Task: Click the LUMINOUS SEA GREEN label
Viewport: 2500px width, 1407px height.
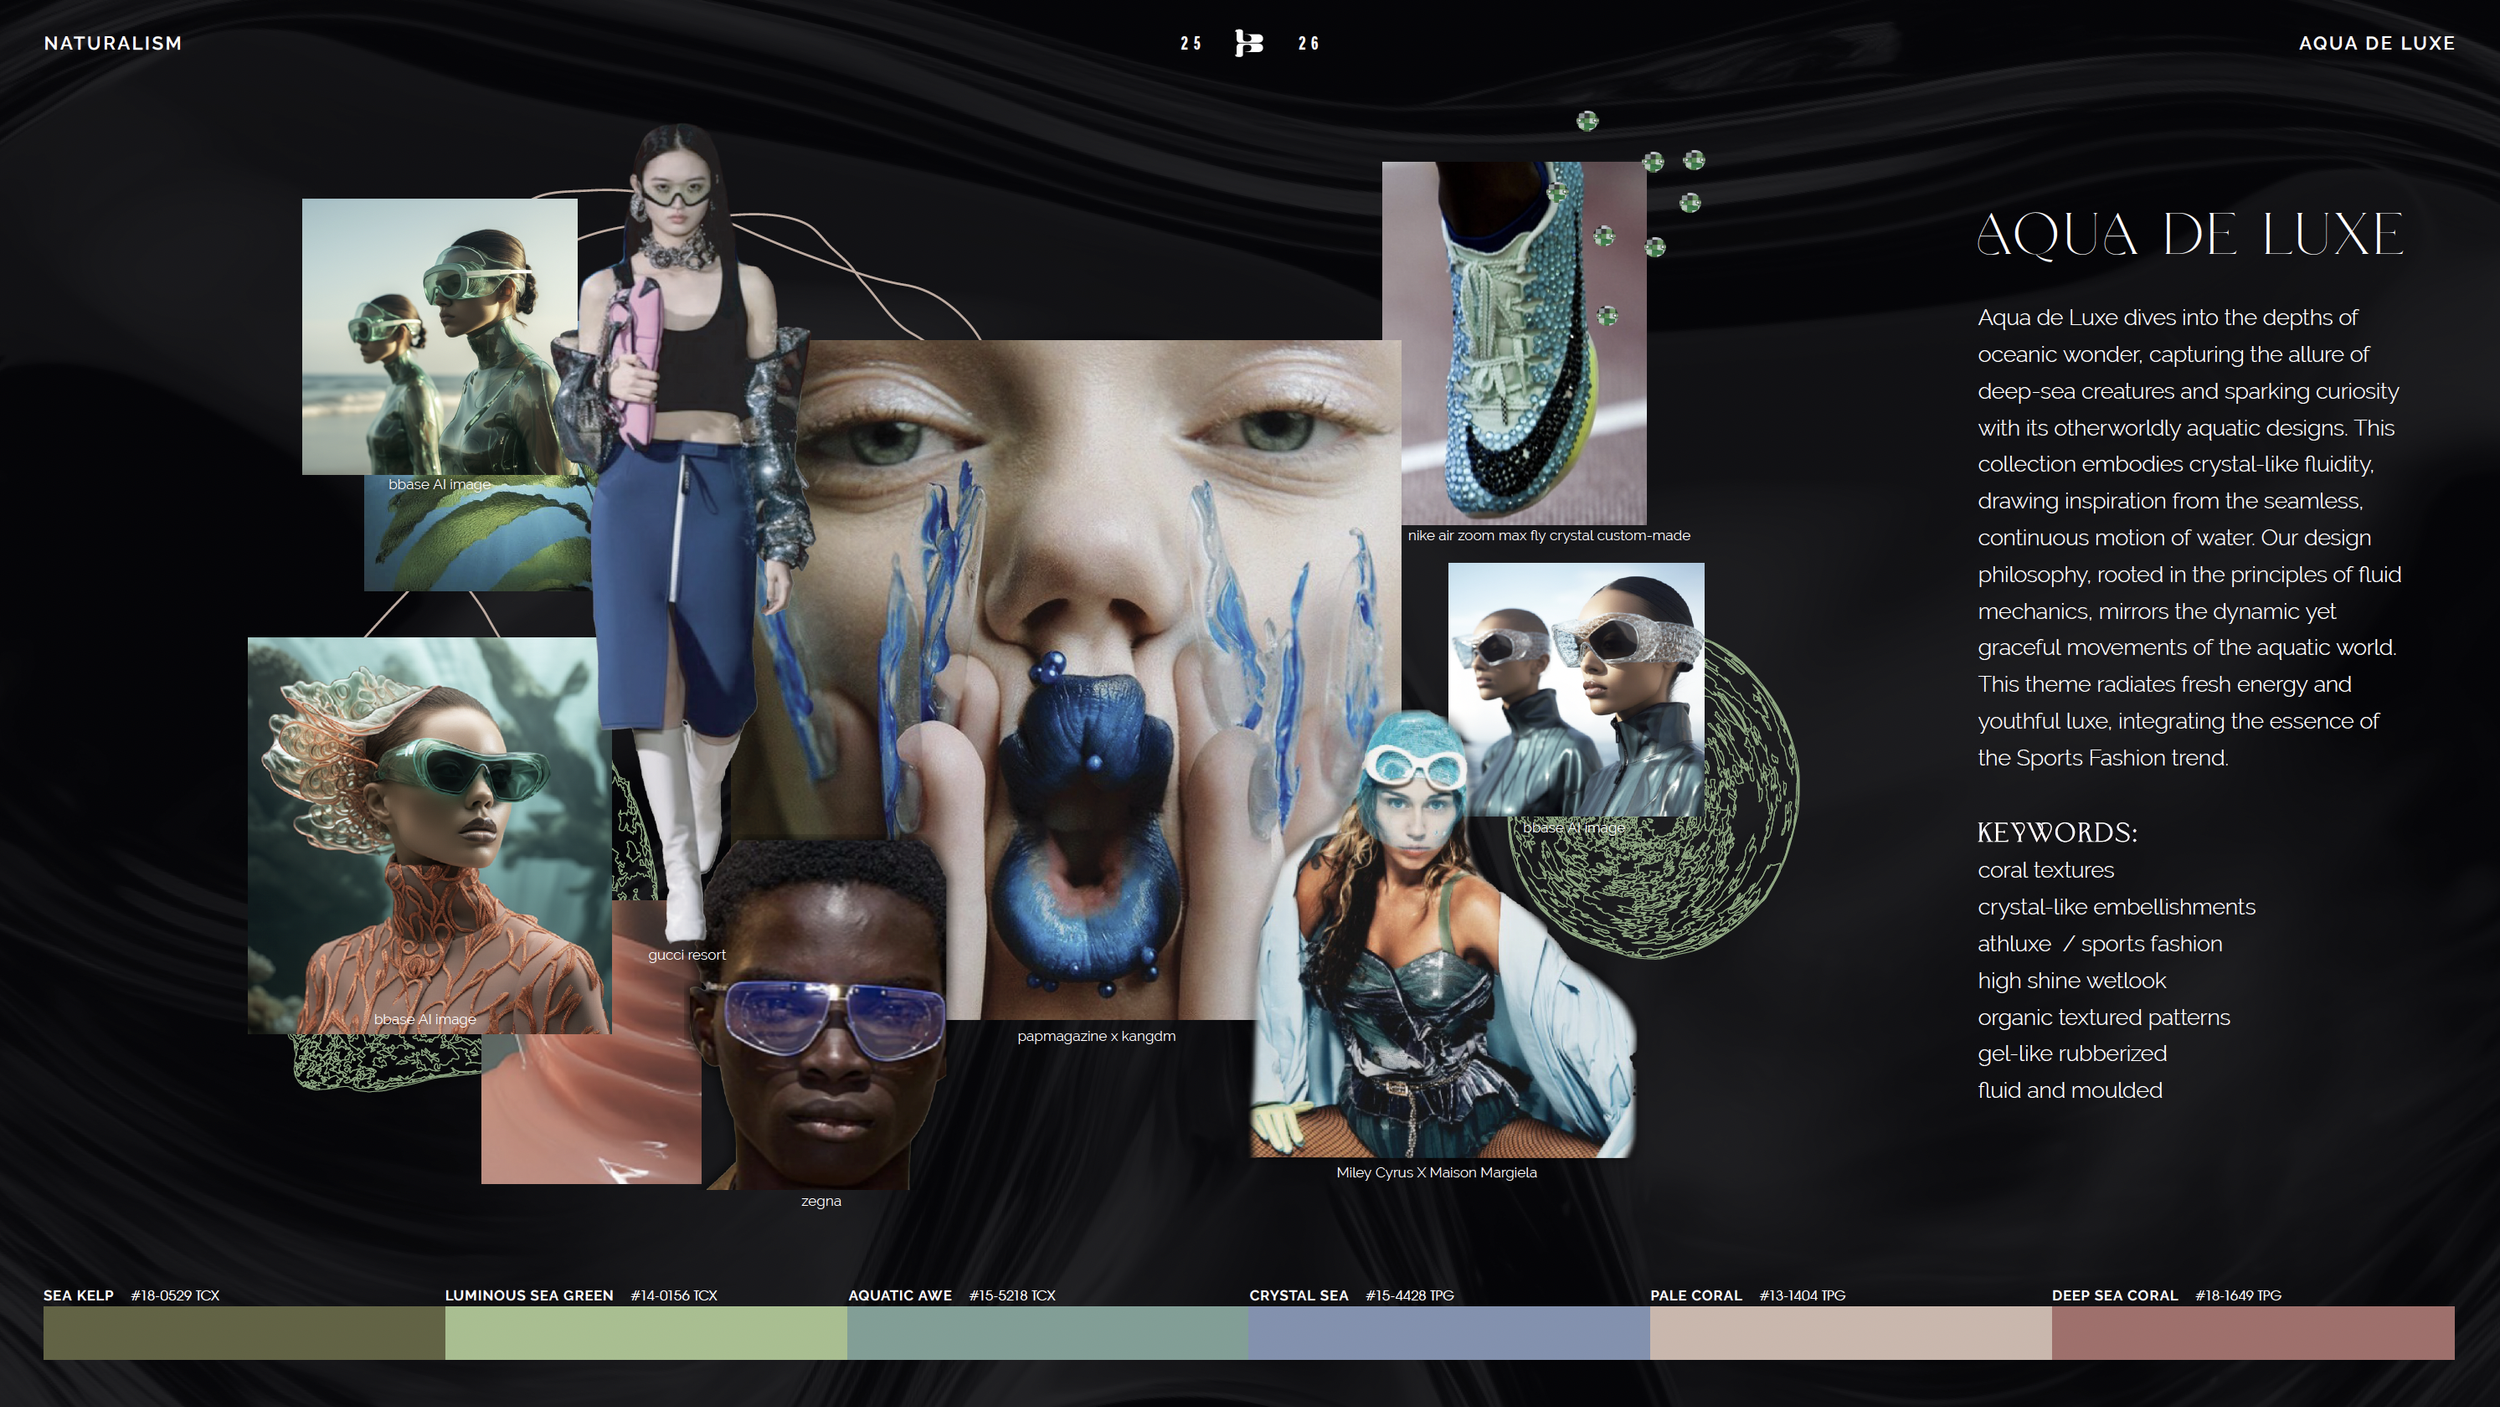Action: (529, 1295)
